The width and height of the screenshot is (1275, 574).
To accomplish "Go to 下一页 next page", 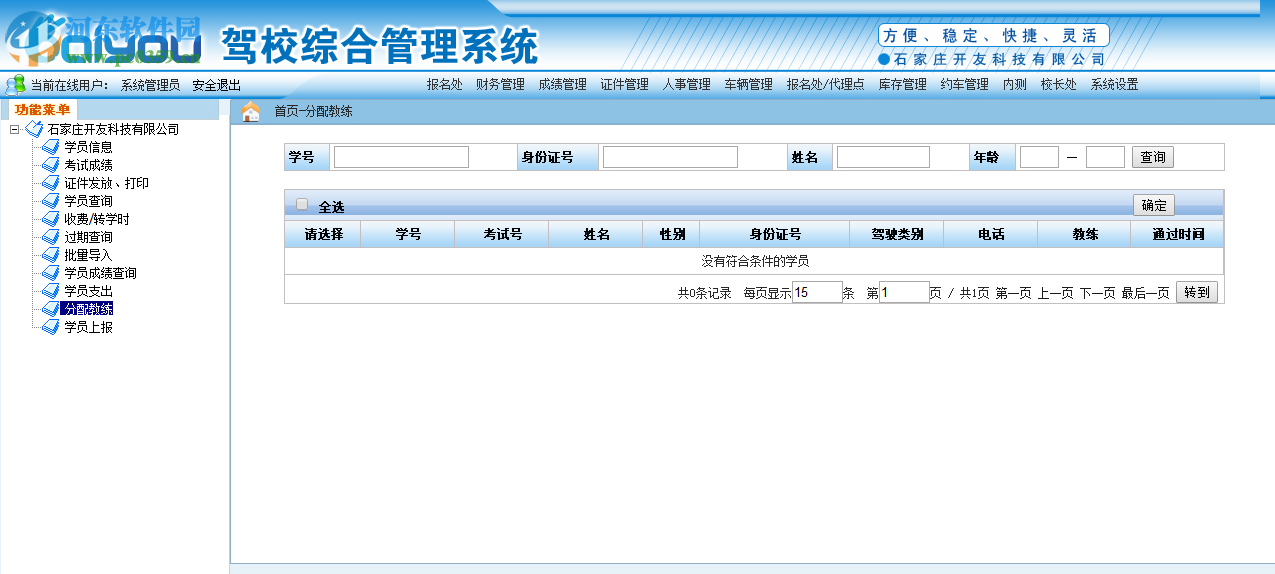I will [x=1097, y=293].
